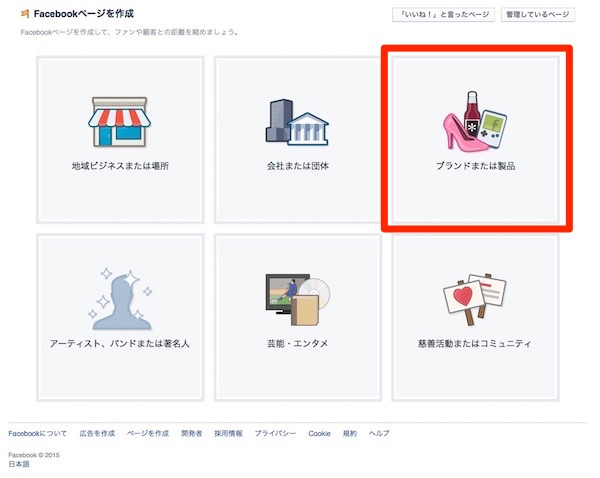Open the 広告を作成 footer link
Viewport: 600px width, 478px height.
pyautogui.click(x=97, y=433)
